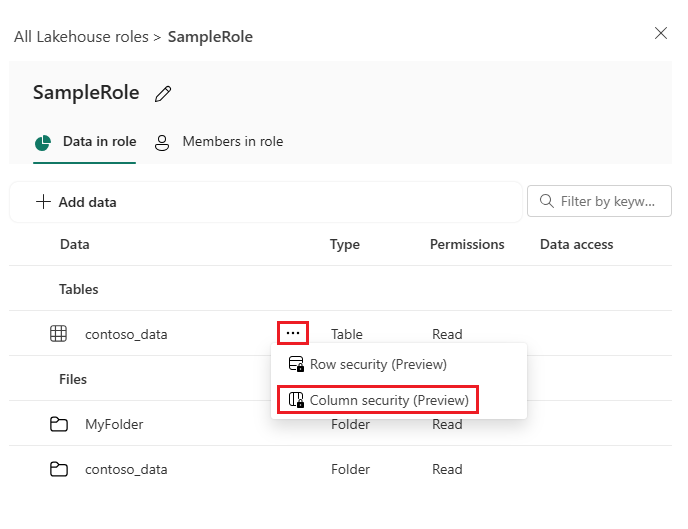Click the plus icon next to Add data
The image size is (688, 529).
(x=43, y=202)
